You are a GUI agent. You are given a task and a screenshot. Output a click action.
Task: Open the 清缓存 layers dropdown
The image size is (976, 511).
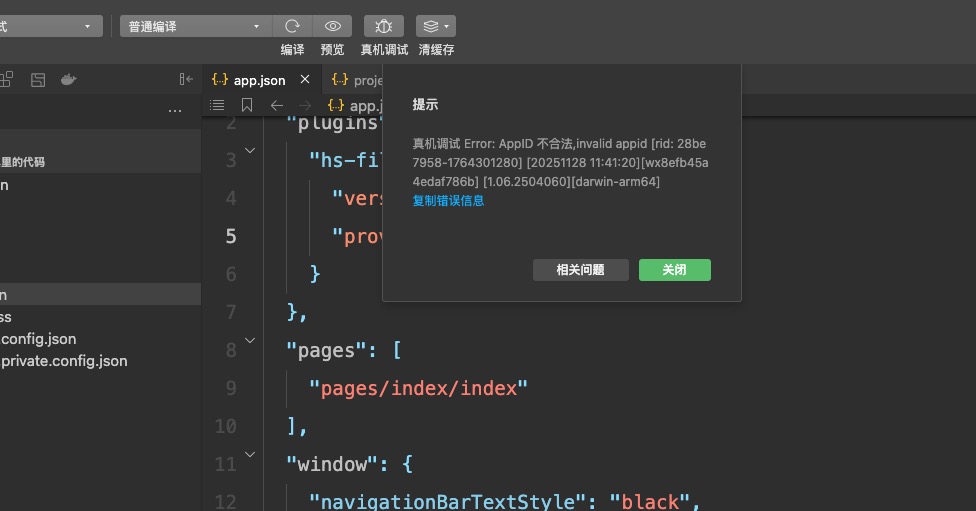pos(435,26)
